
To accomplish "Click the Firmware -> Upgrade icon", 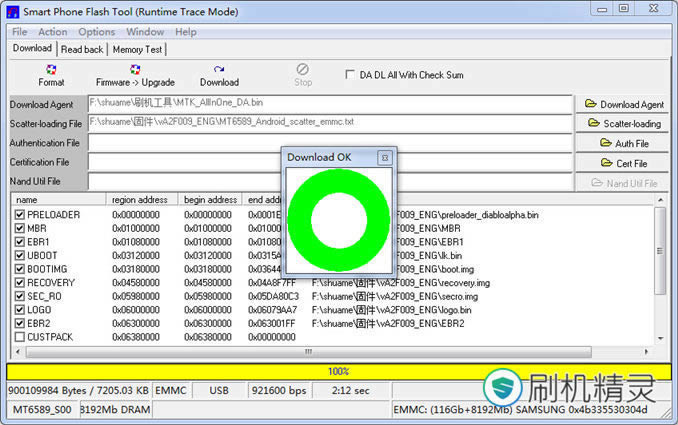I will 135,75.
